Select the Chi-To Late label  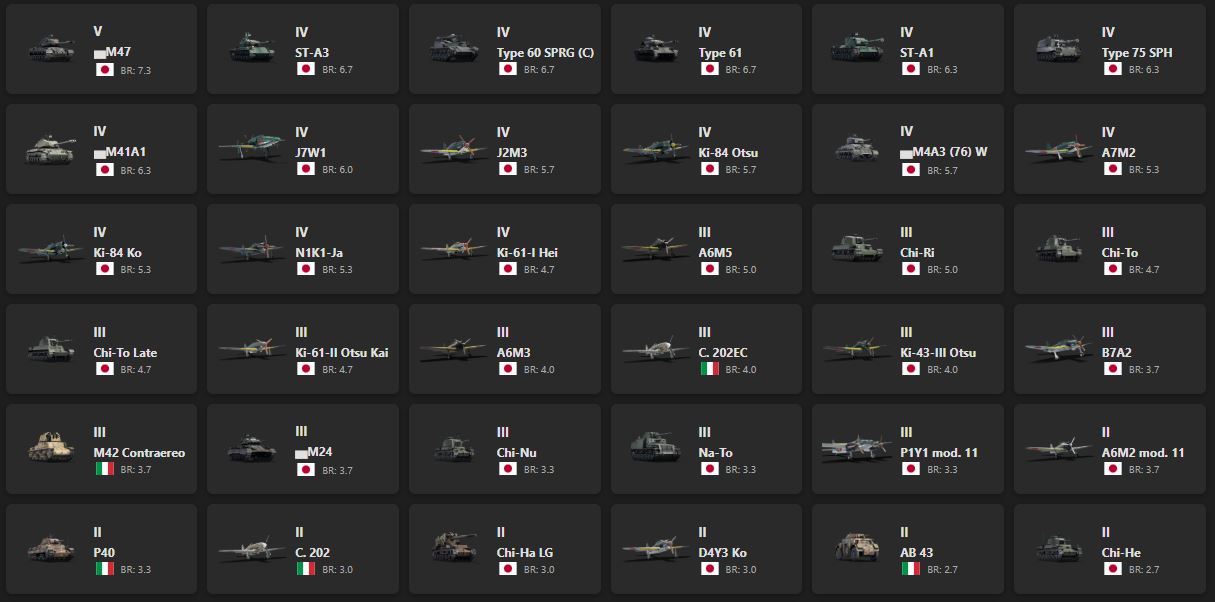coord(125,353)
